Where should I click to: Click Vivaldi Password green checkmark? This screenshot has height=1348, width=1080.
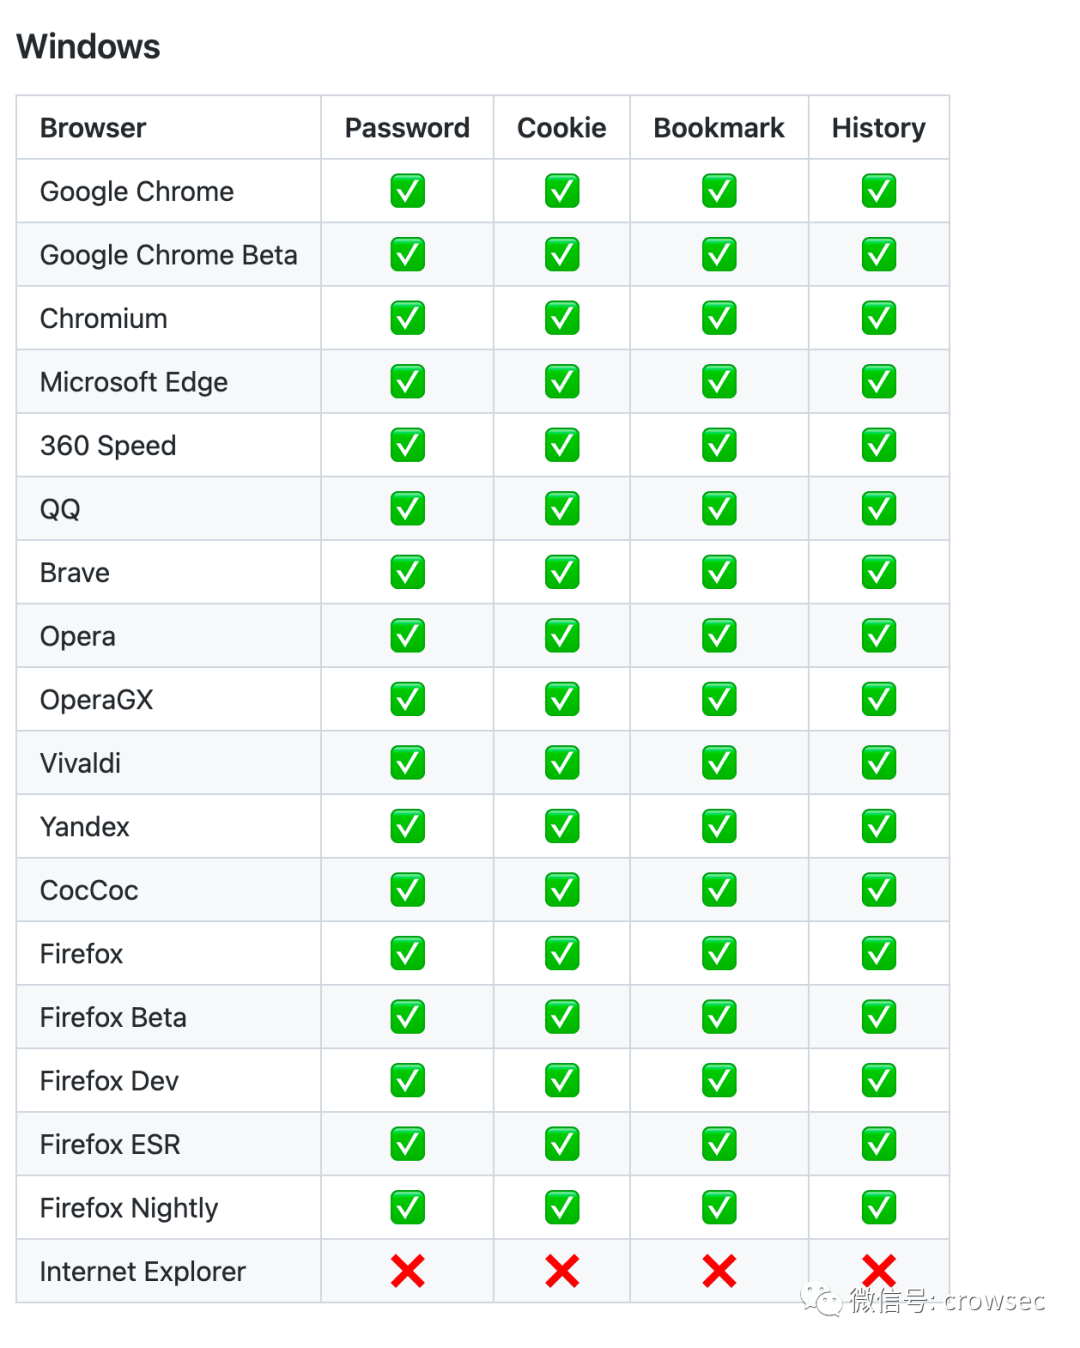tap(407, 763)
